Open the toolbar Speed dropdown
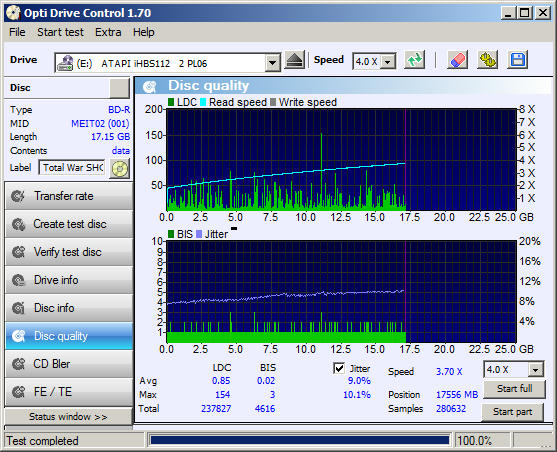 (x=388, y=62)
